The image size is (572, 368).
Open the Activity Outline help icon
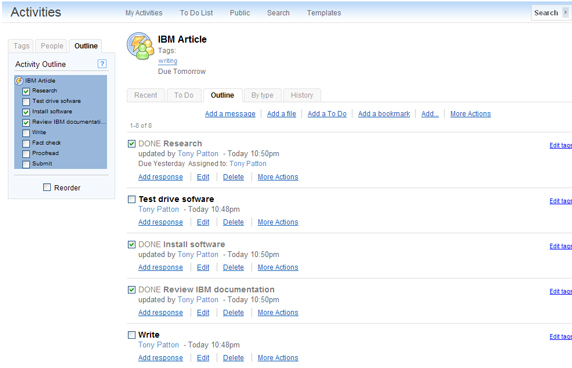(x=102, y=64)
